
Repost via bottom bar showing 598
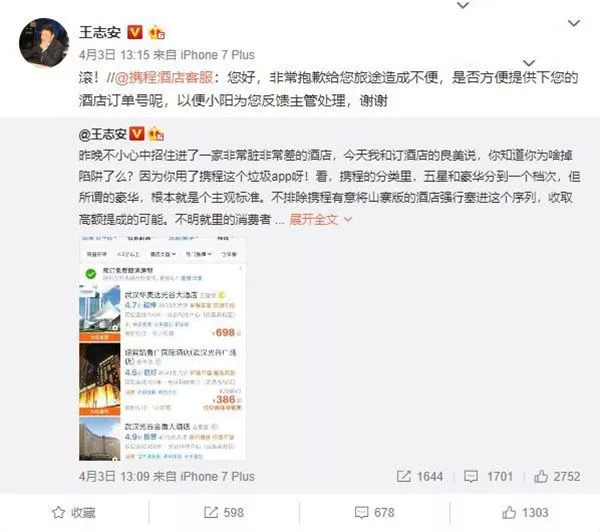[224, 512]
